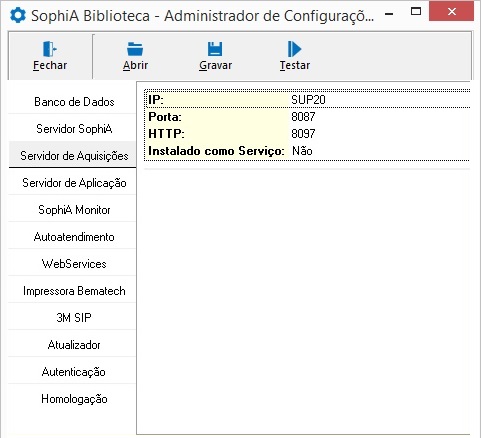Open the Autoatendimento section
Image resolution: width=483 pixels, height=438 pixels.
click(x=72, y=237)
